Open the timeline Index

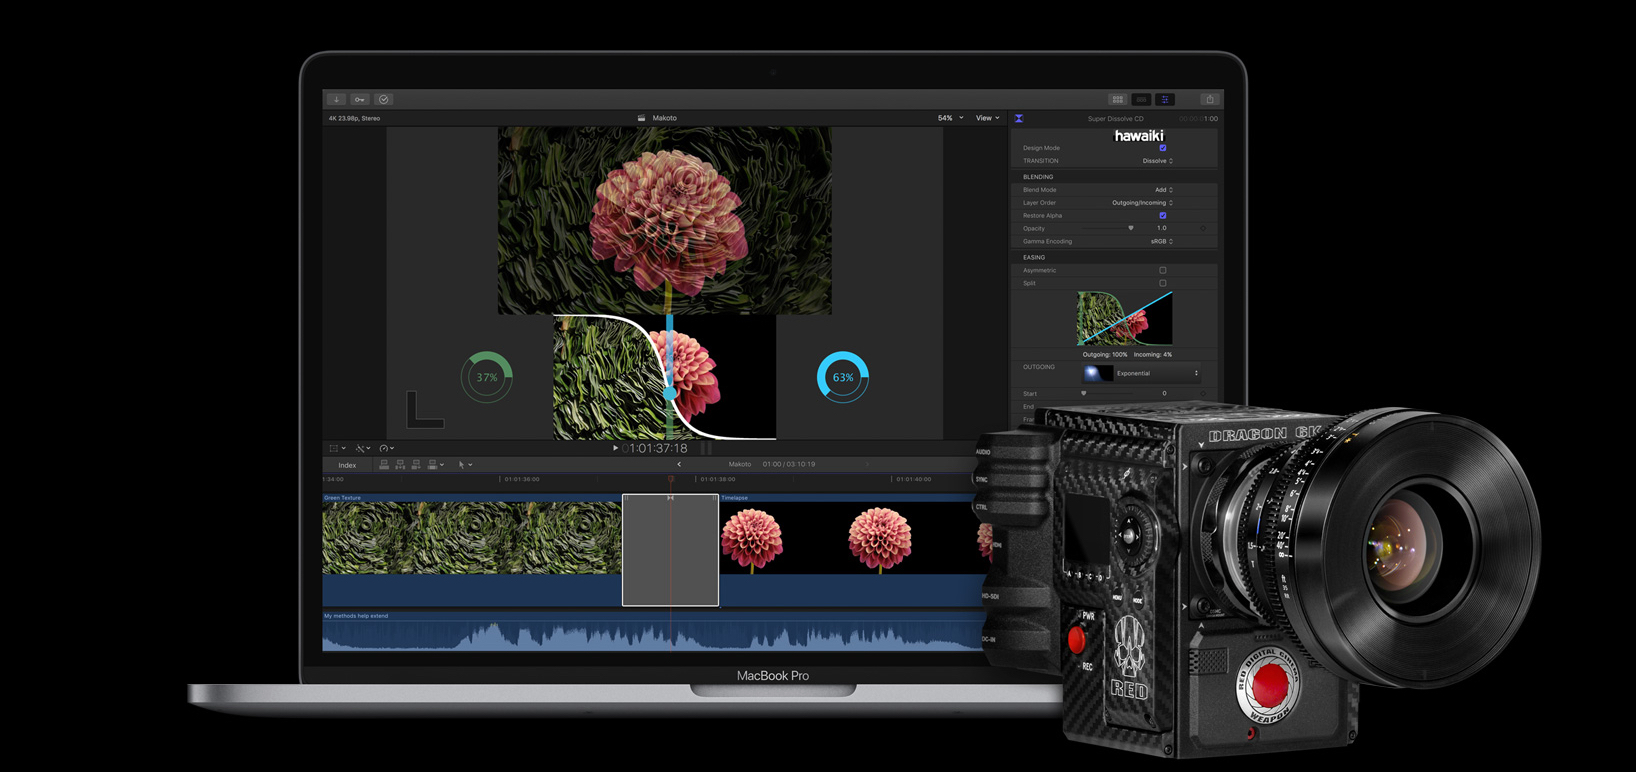347,465
